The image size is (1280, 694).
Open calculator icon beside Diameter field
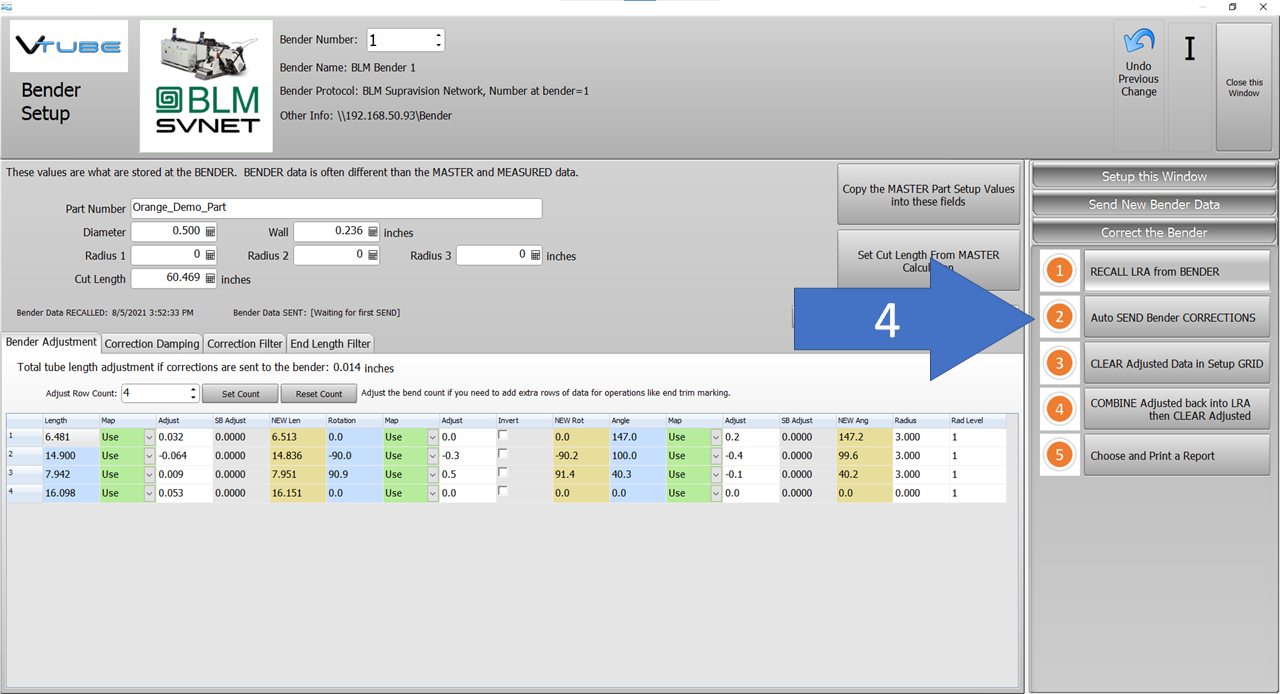tap(210, 231)
